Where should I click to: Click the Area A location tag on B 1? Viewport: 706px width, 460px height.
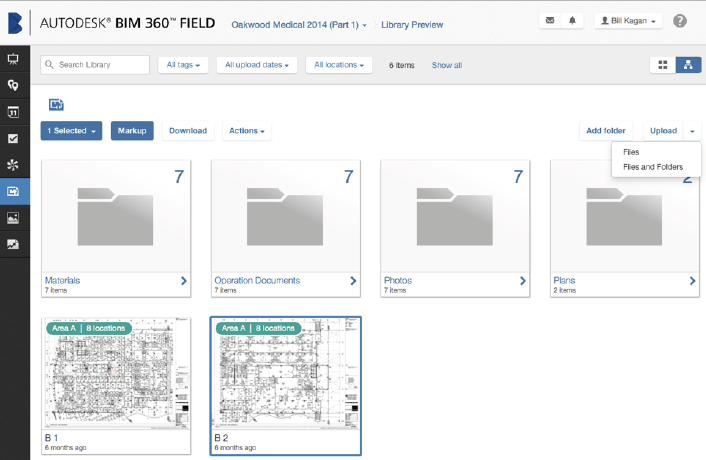coord(89,328)
